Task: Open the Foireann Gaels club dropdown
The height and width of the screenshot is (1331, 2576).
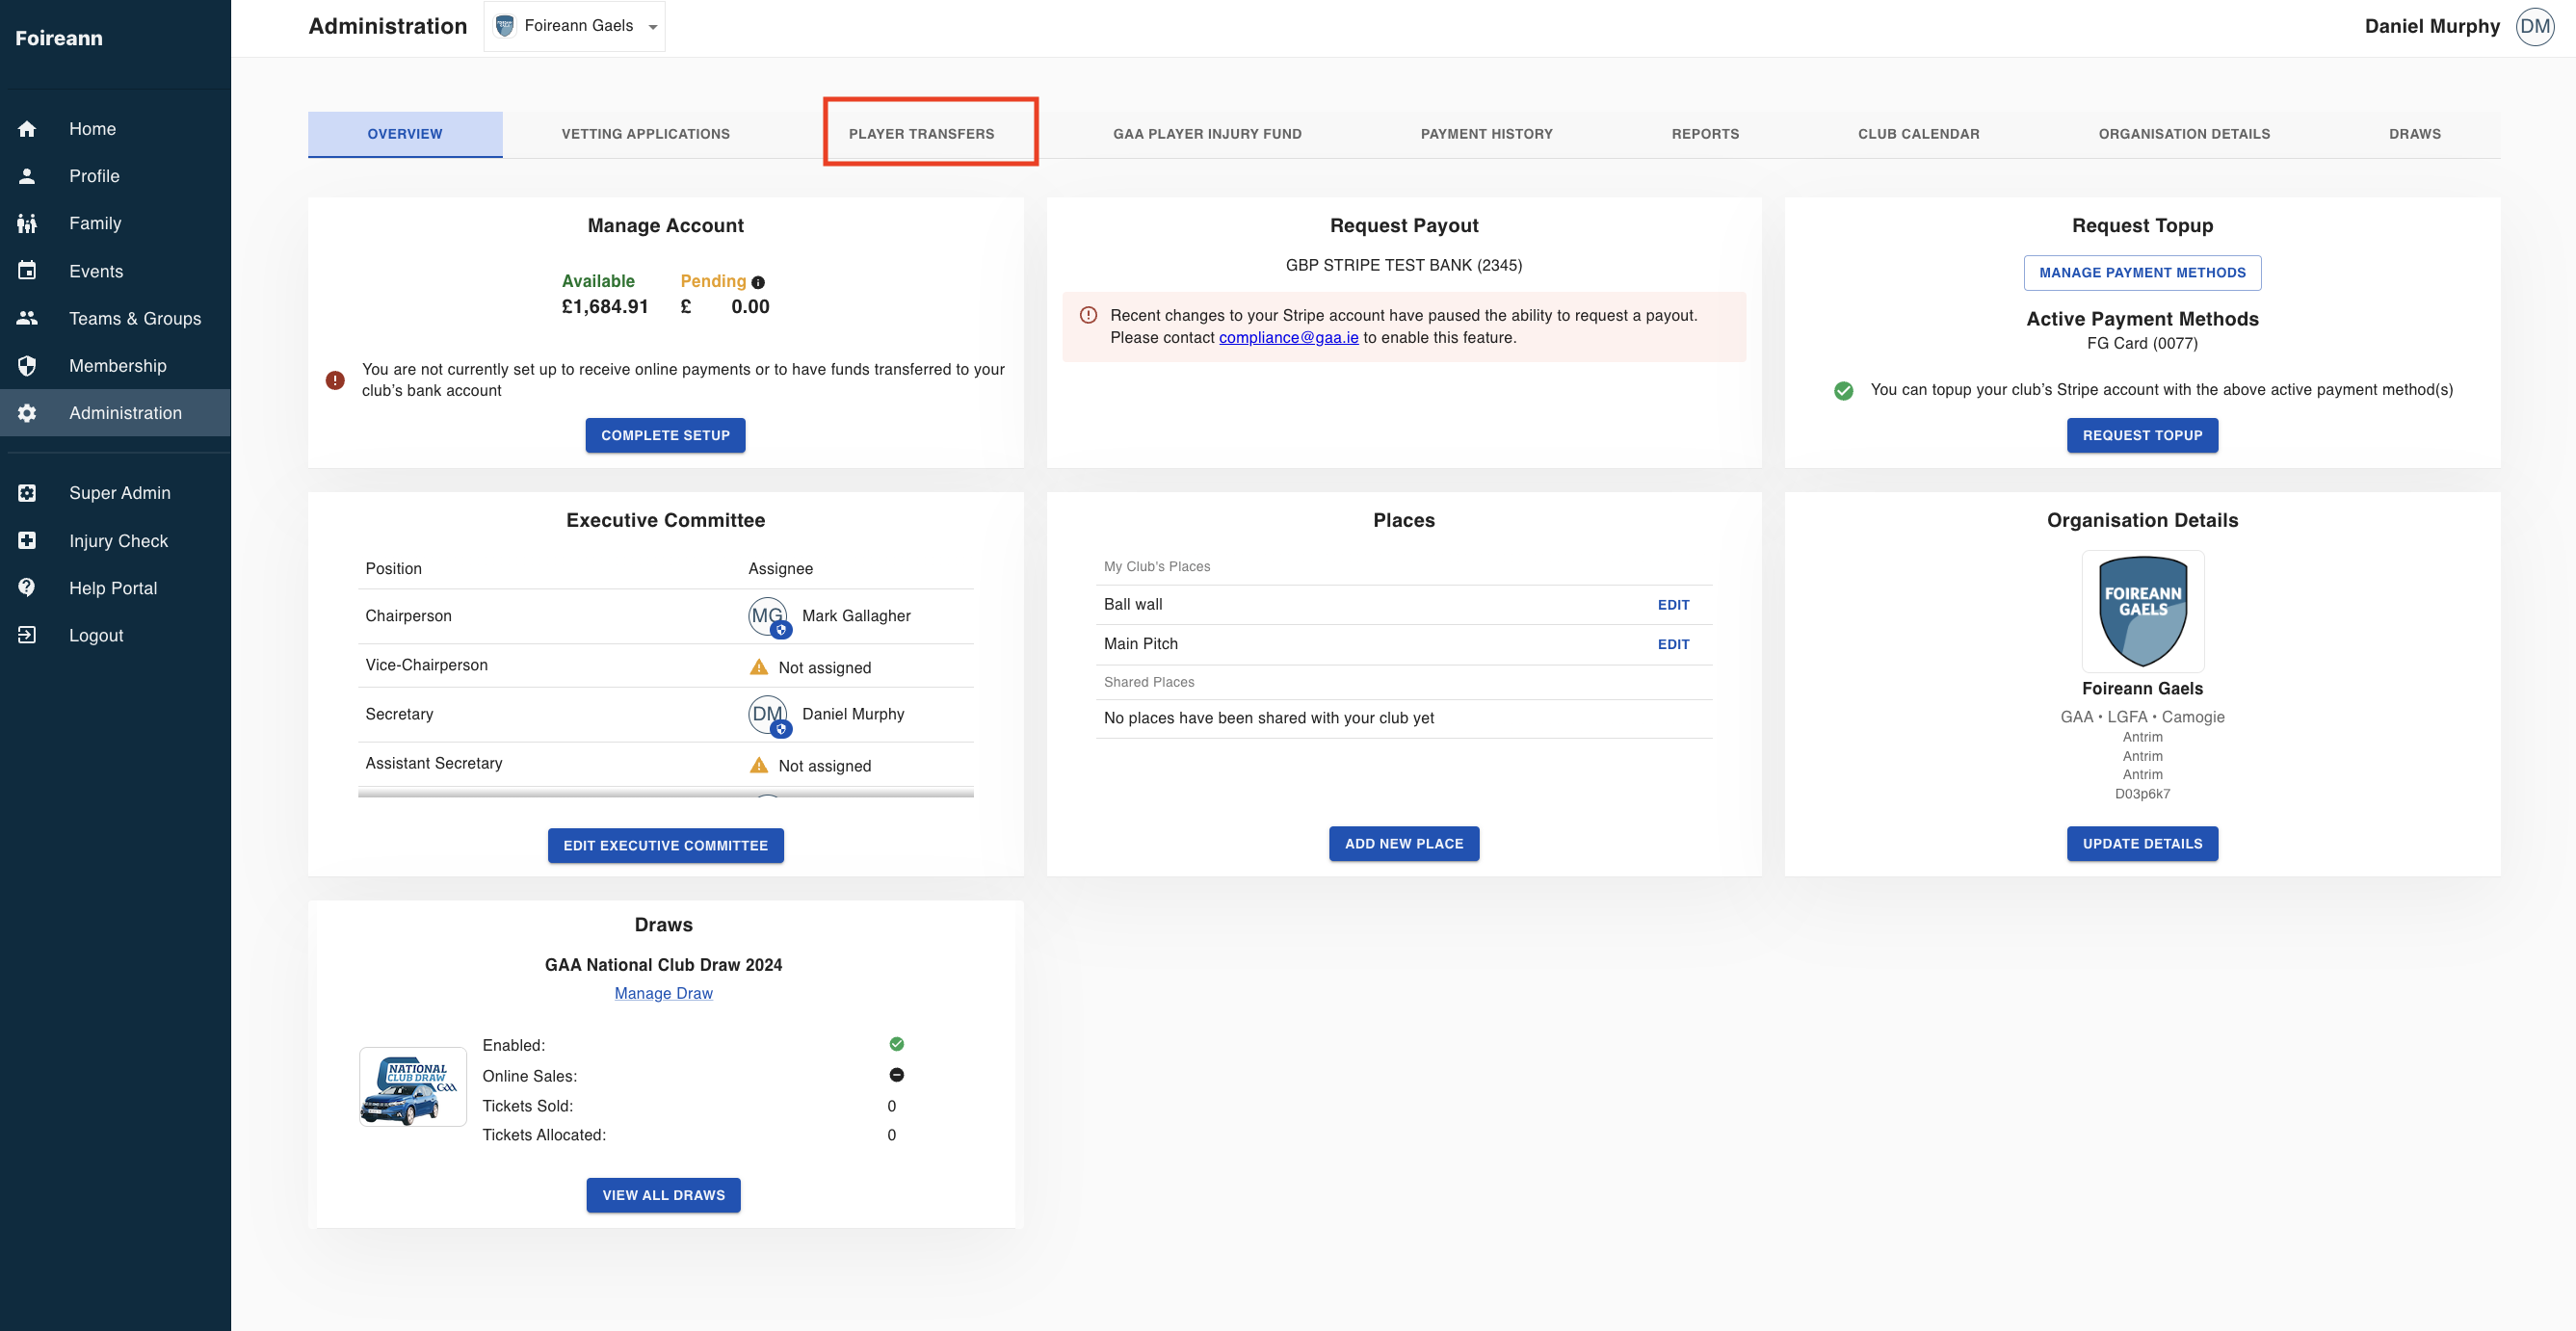Action: coord(575,26)
